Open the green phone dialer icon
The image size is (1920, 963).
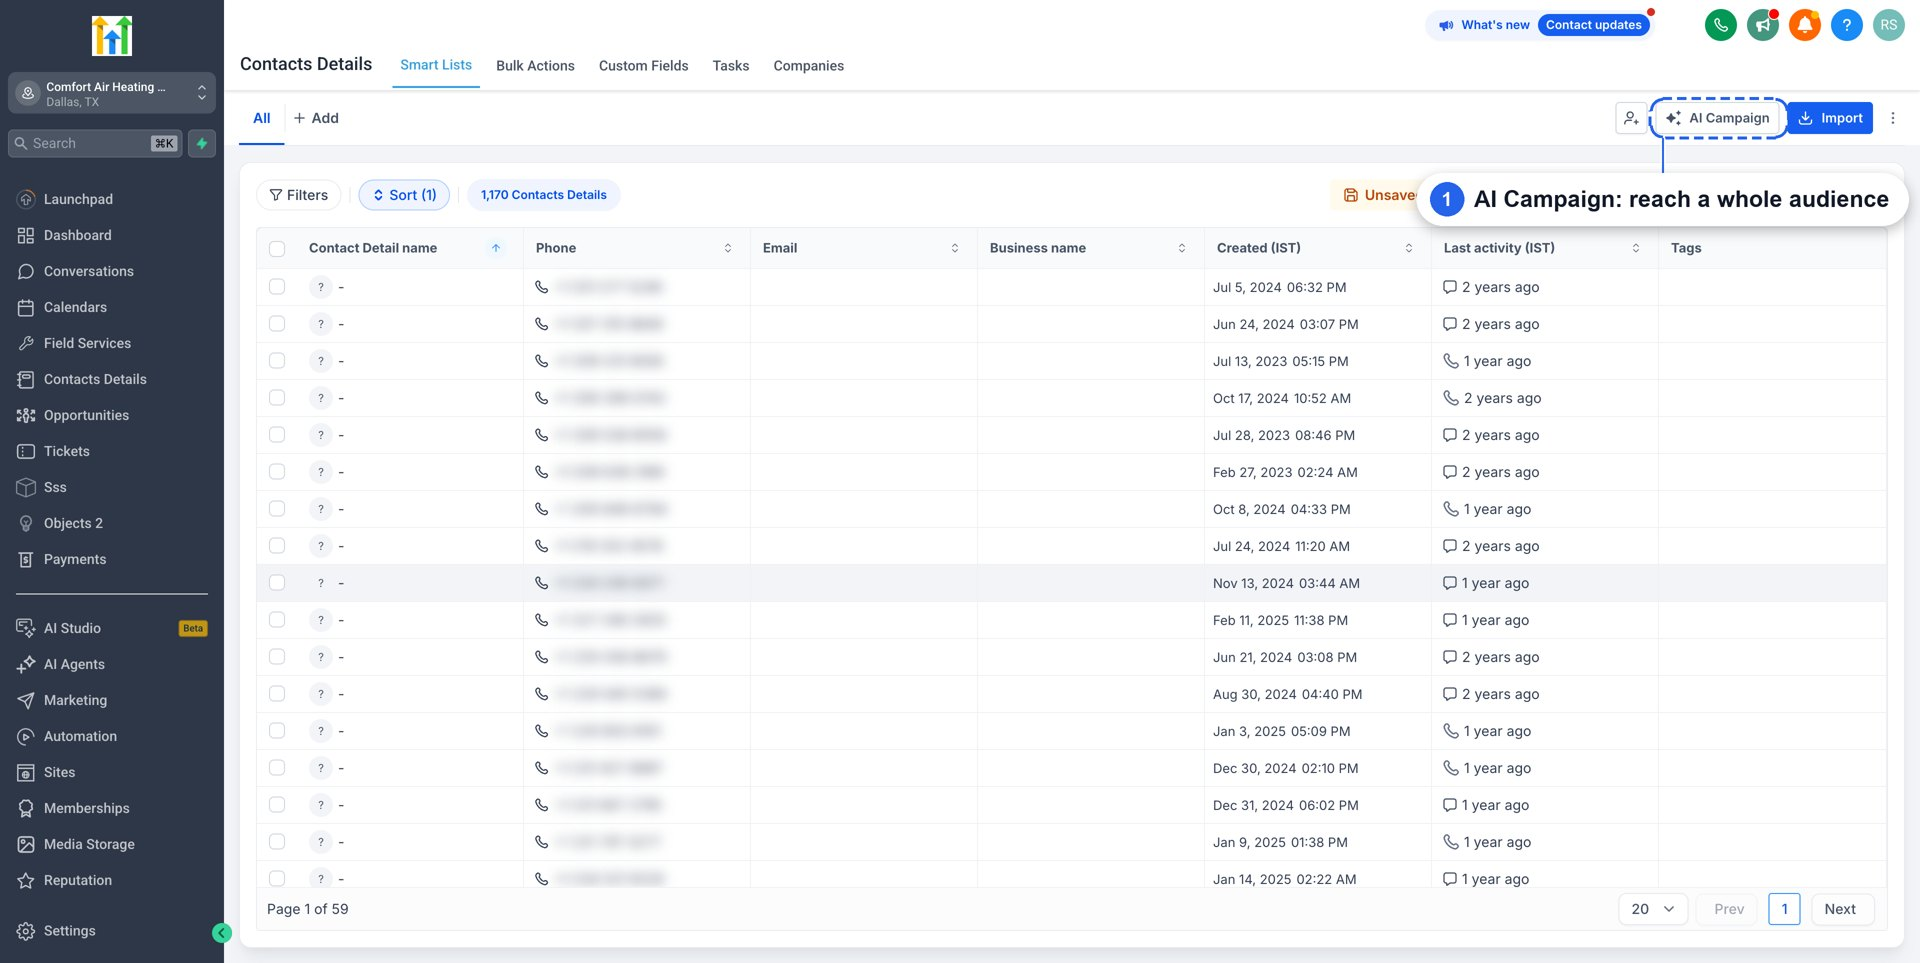[x=1720, y=25]
